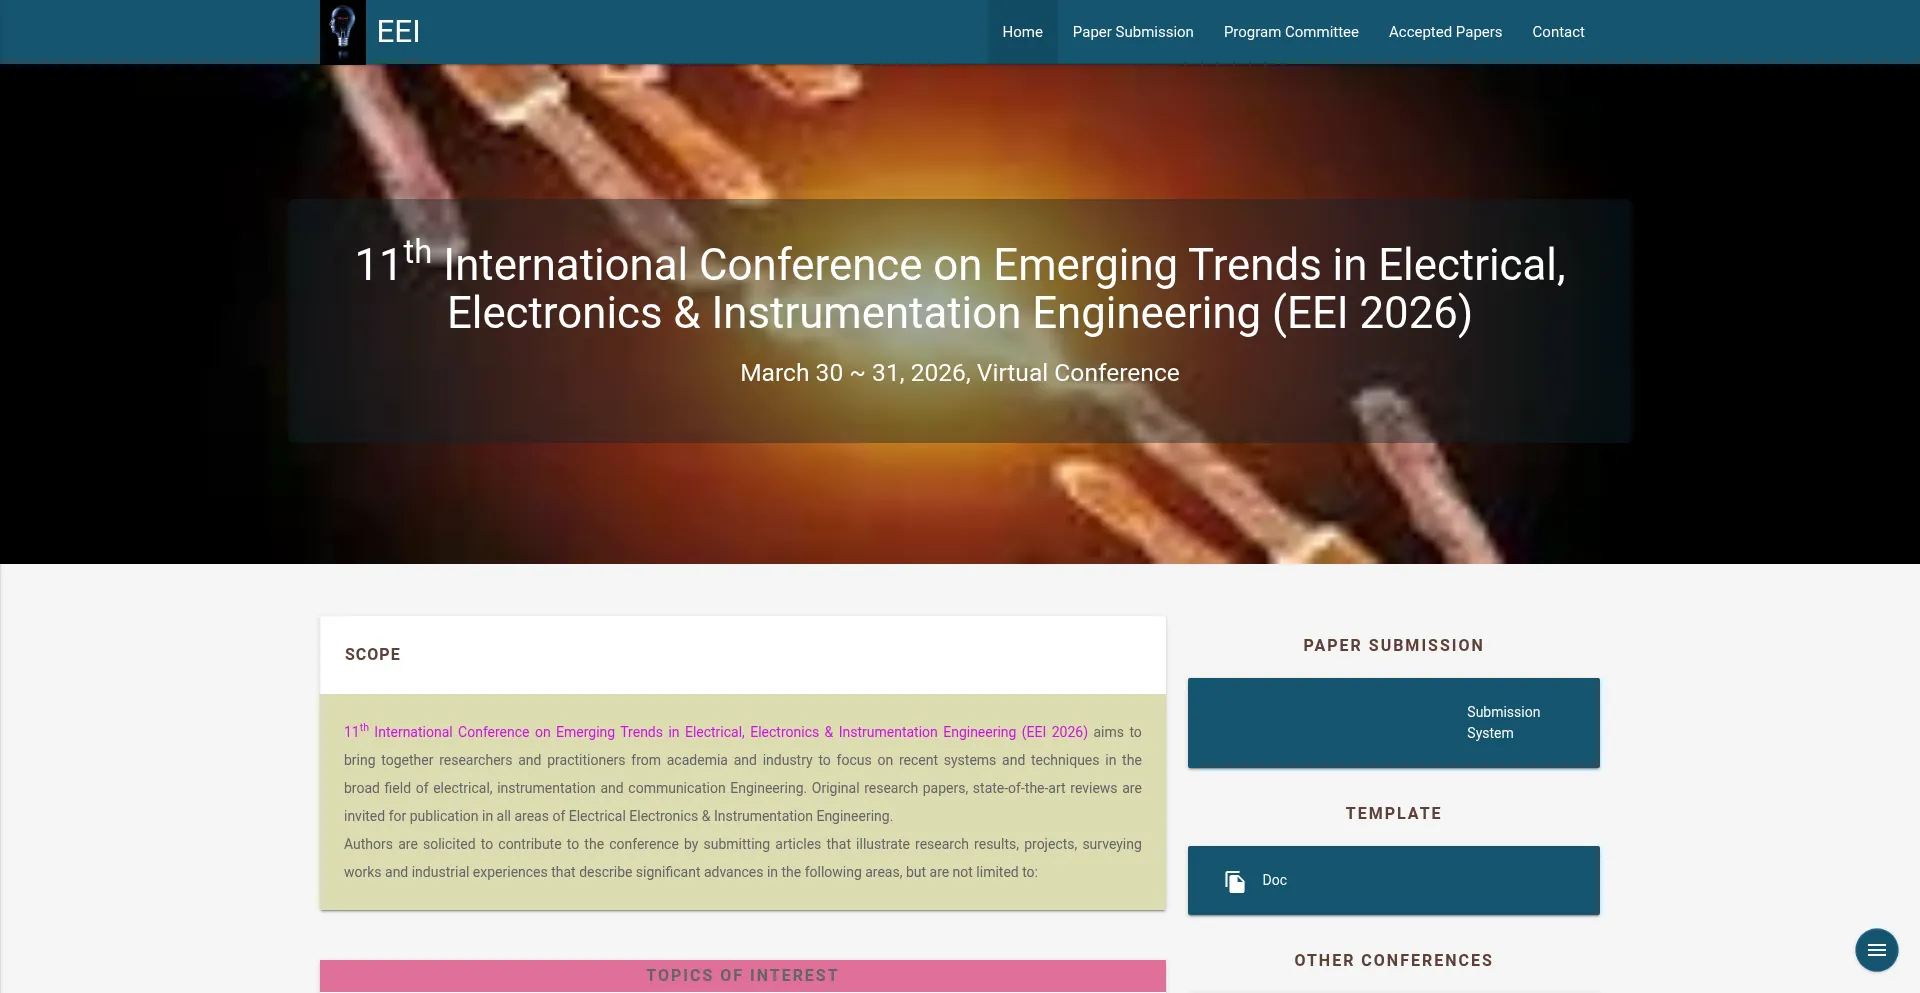Select Home in the navigation bar
This screenshot has height=993, width=1920.
1022,31
